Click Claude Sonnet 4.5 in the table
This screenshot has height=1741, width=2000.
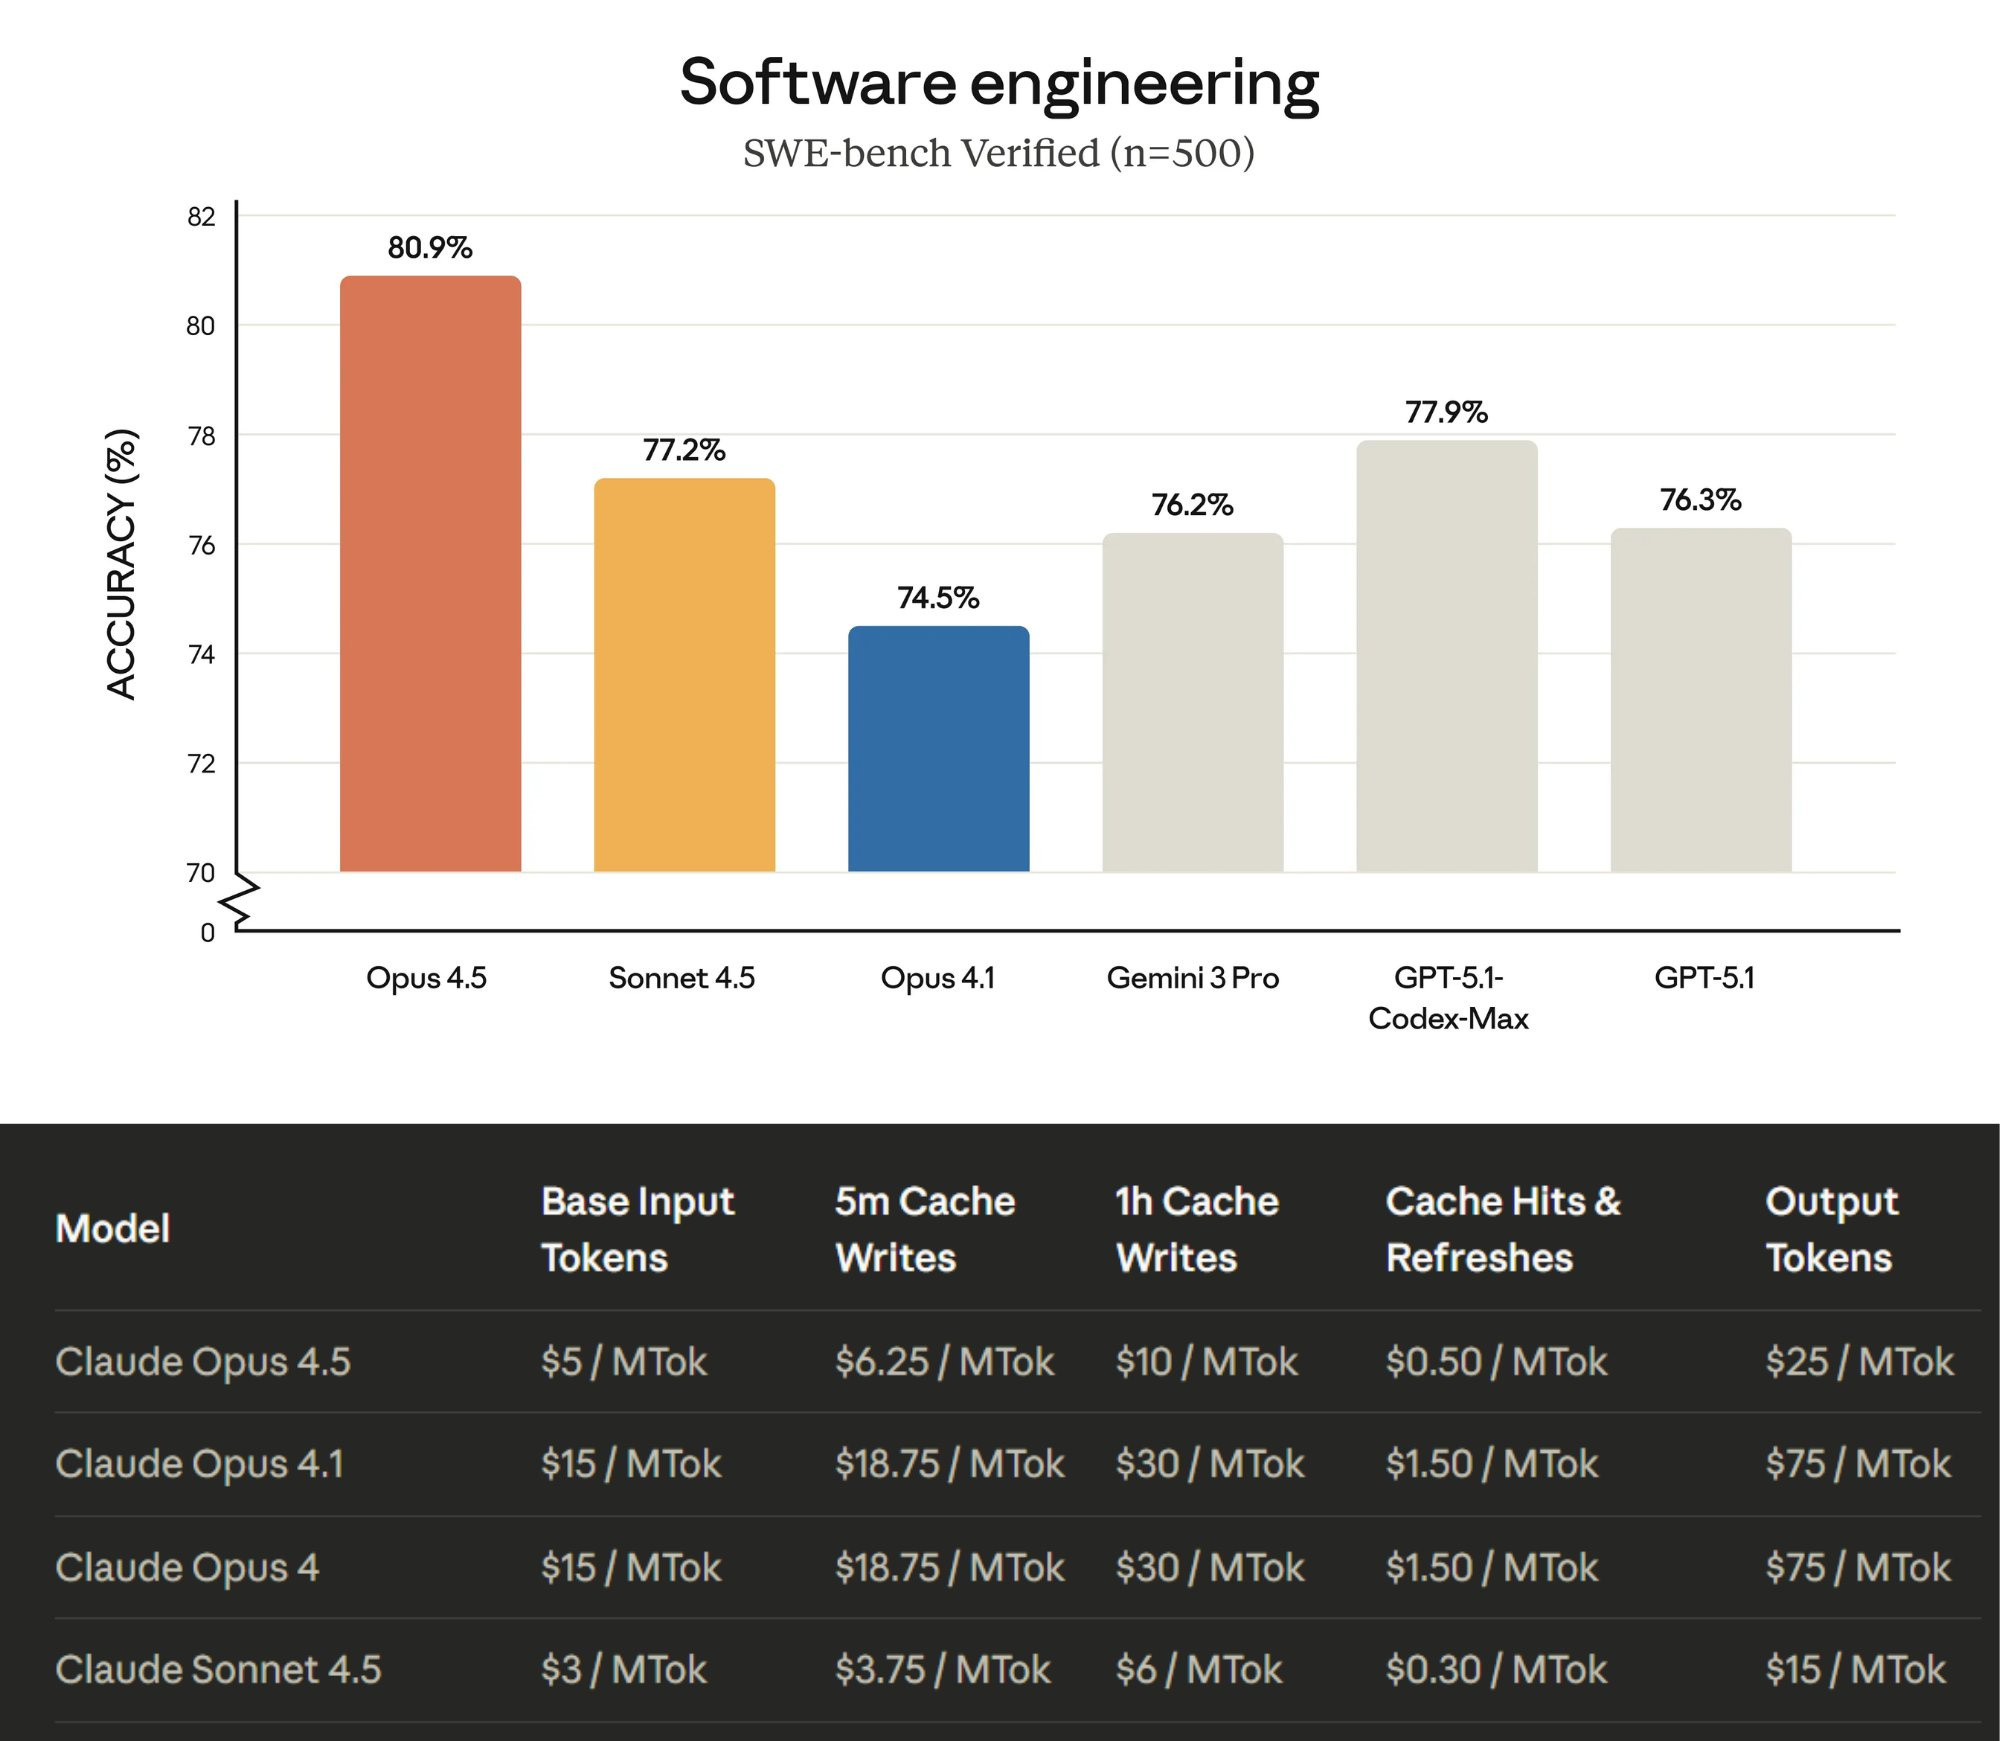218,1669
